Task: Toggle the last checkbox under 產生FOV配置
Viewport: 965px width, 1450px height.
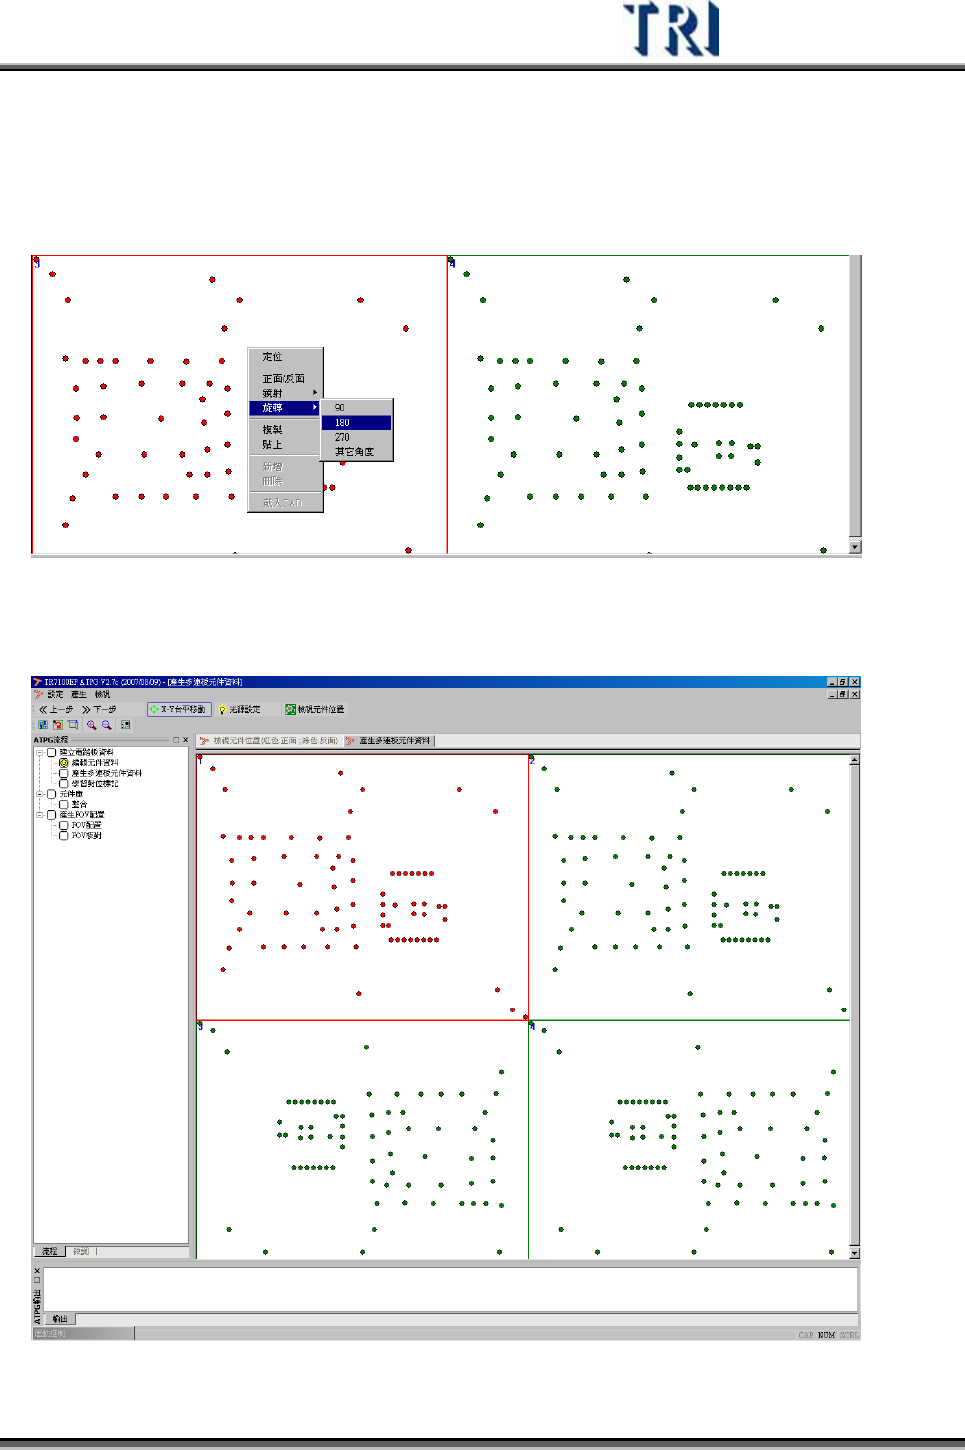Action: (64, 836)
